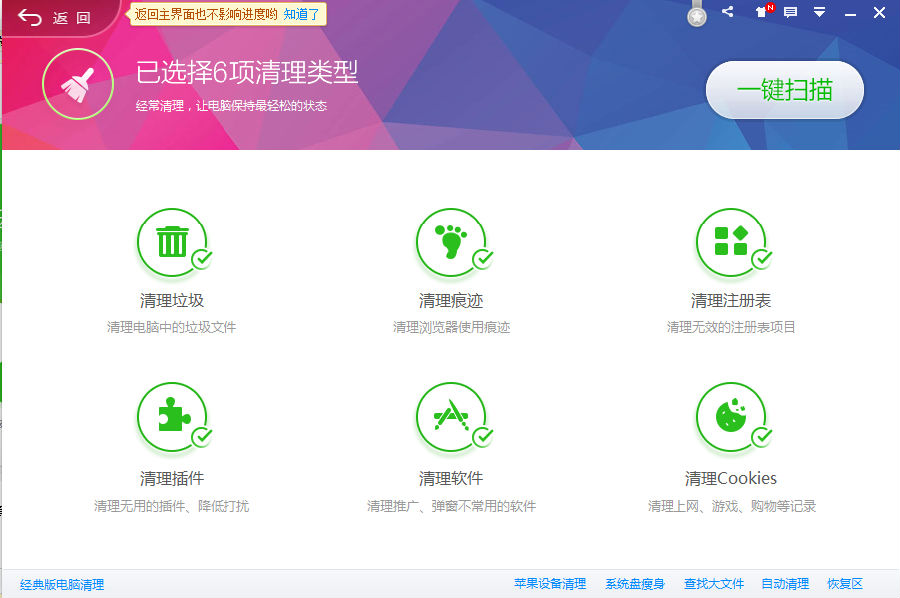Open the feedback message icon
This screenshot has height=598, width=900.
tap(790, 12)
